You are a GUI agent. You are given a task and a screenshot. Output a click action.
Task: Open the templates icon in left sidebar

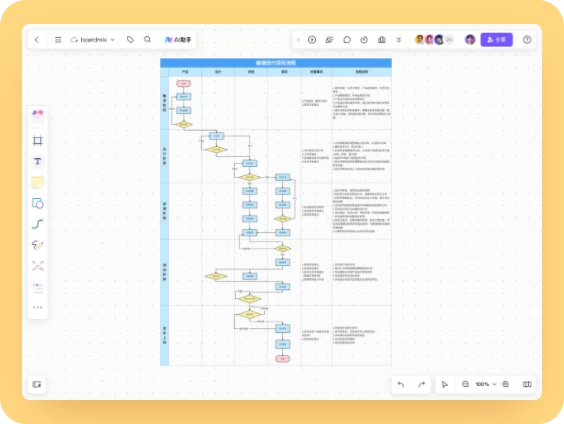tap(38, 116)
